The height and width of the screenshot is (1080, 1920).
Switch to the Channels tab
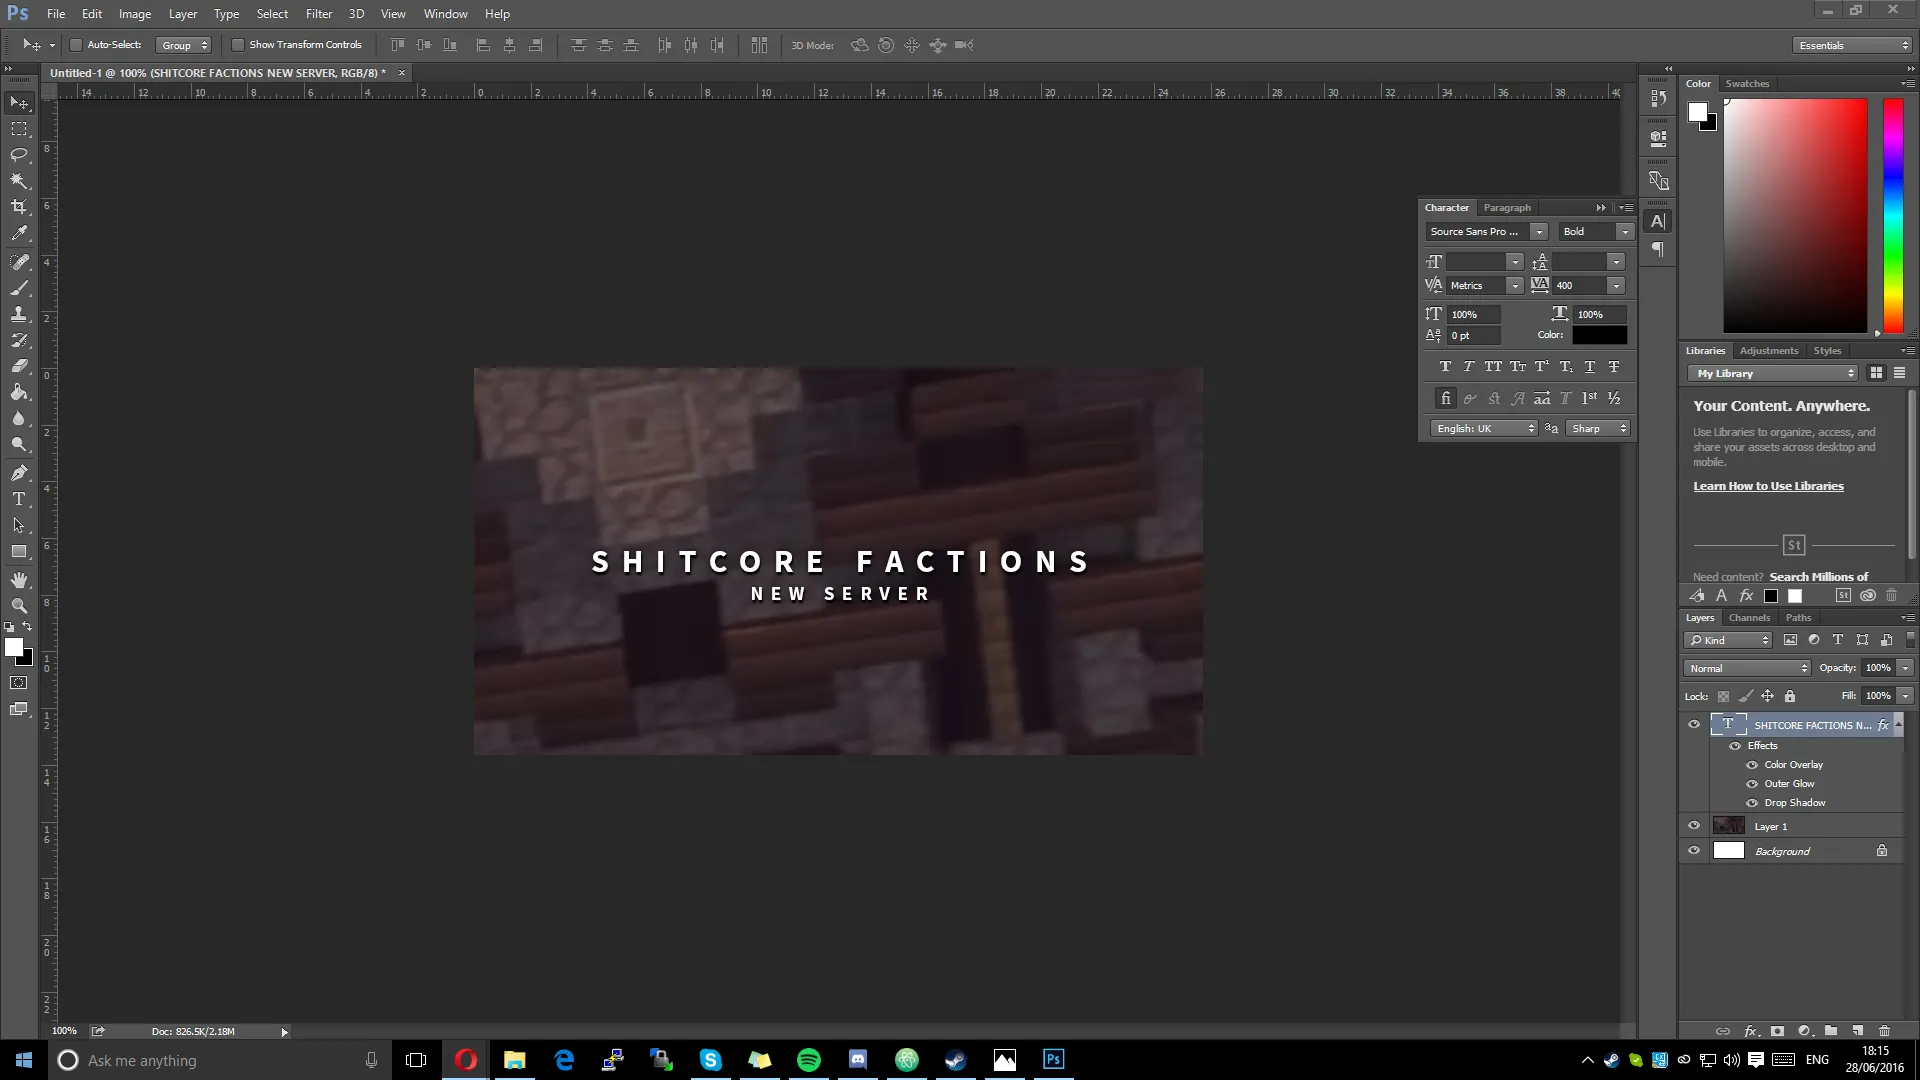pos(1750,618)
